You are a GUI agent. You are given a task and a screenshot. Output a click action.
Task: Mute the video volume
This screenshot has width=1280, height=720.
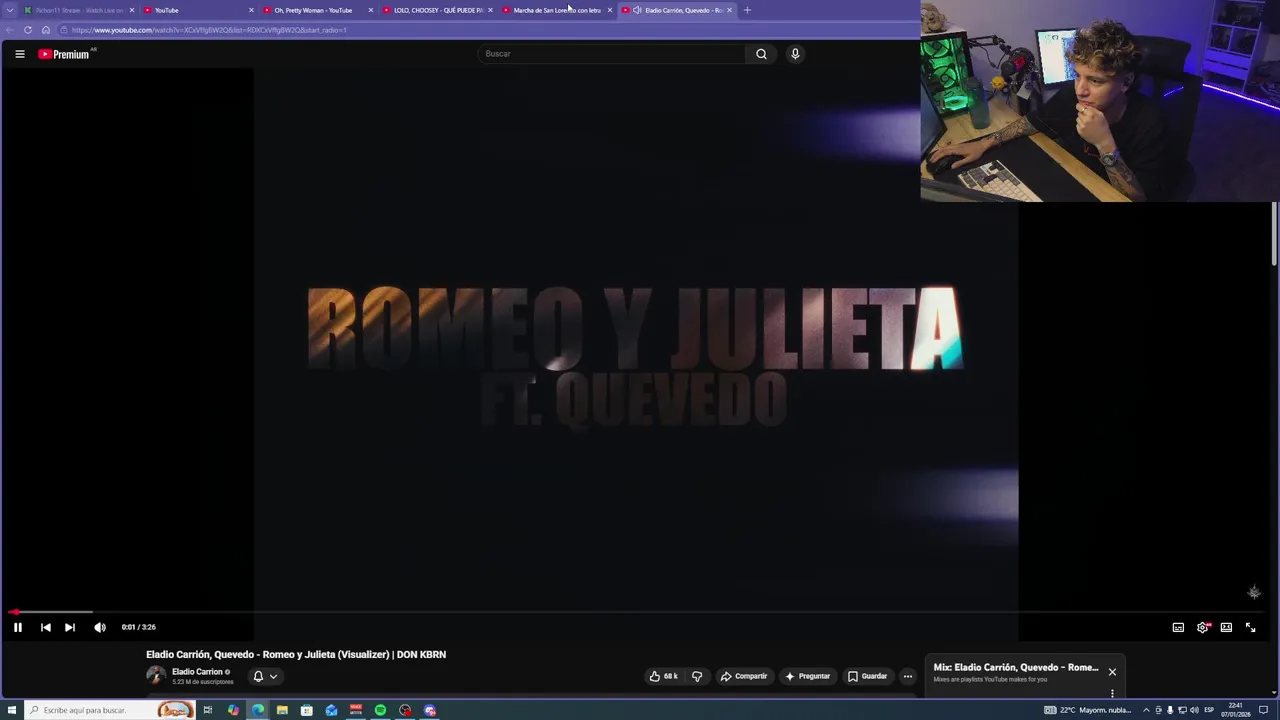(100, 627)
